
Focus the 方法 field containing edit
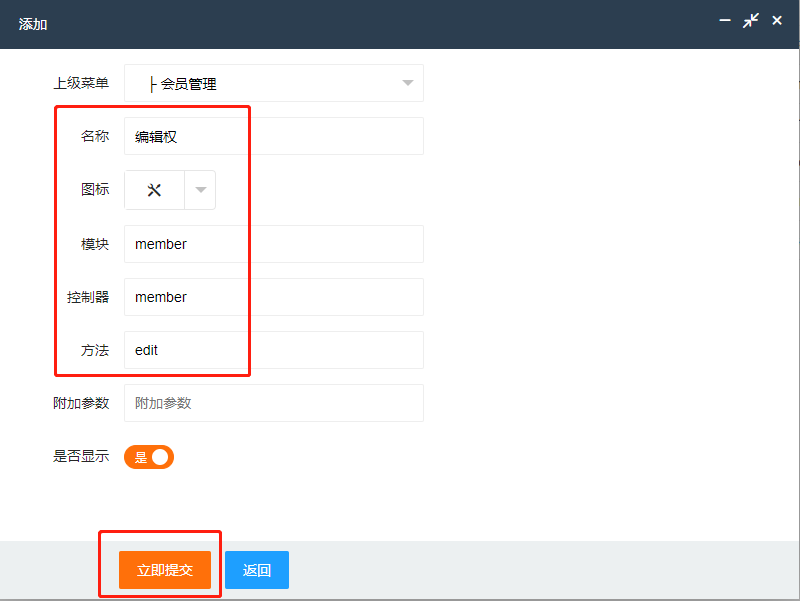(x=273, y=350)
